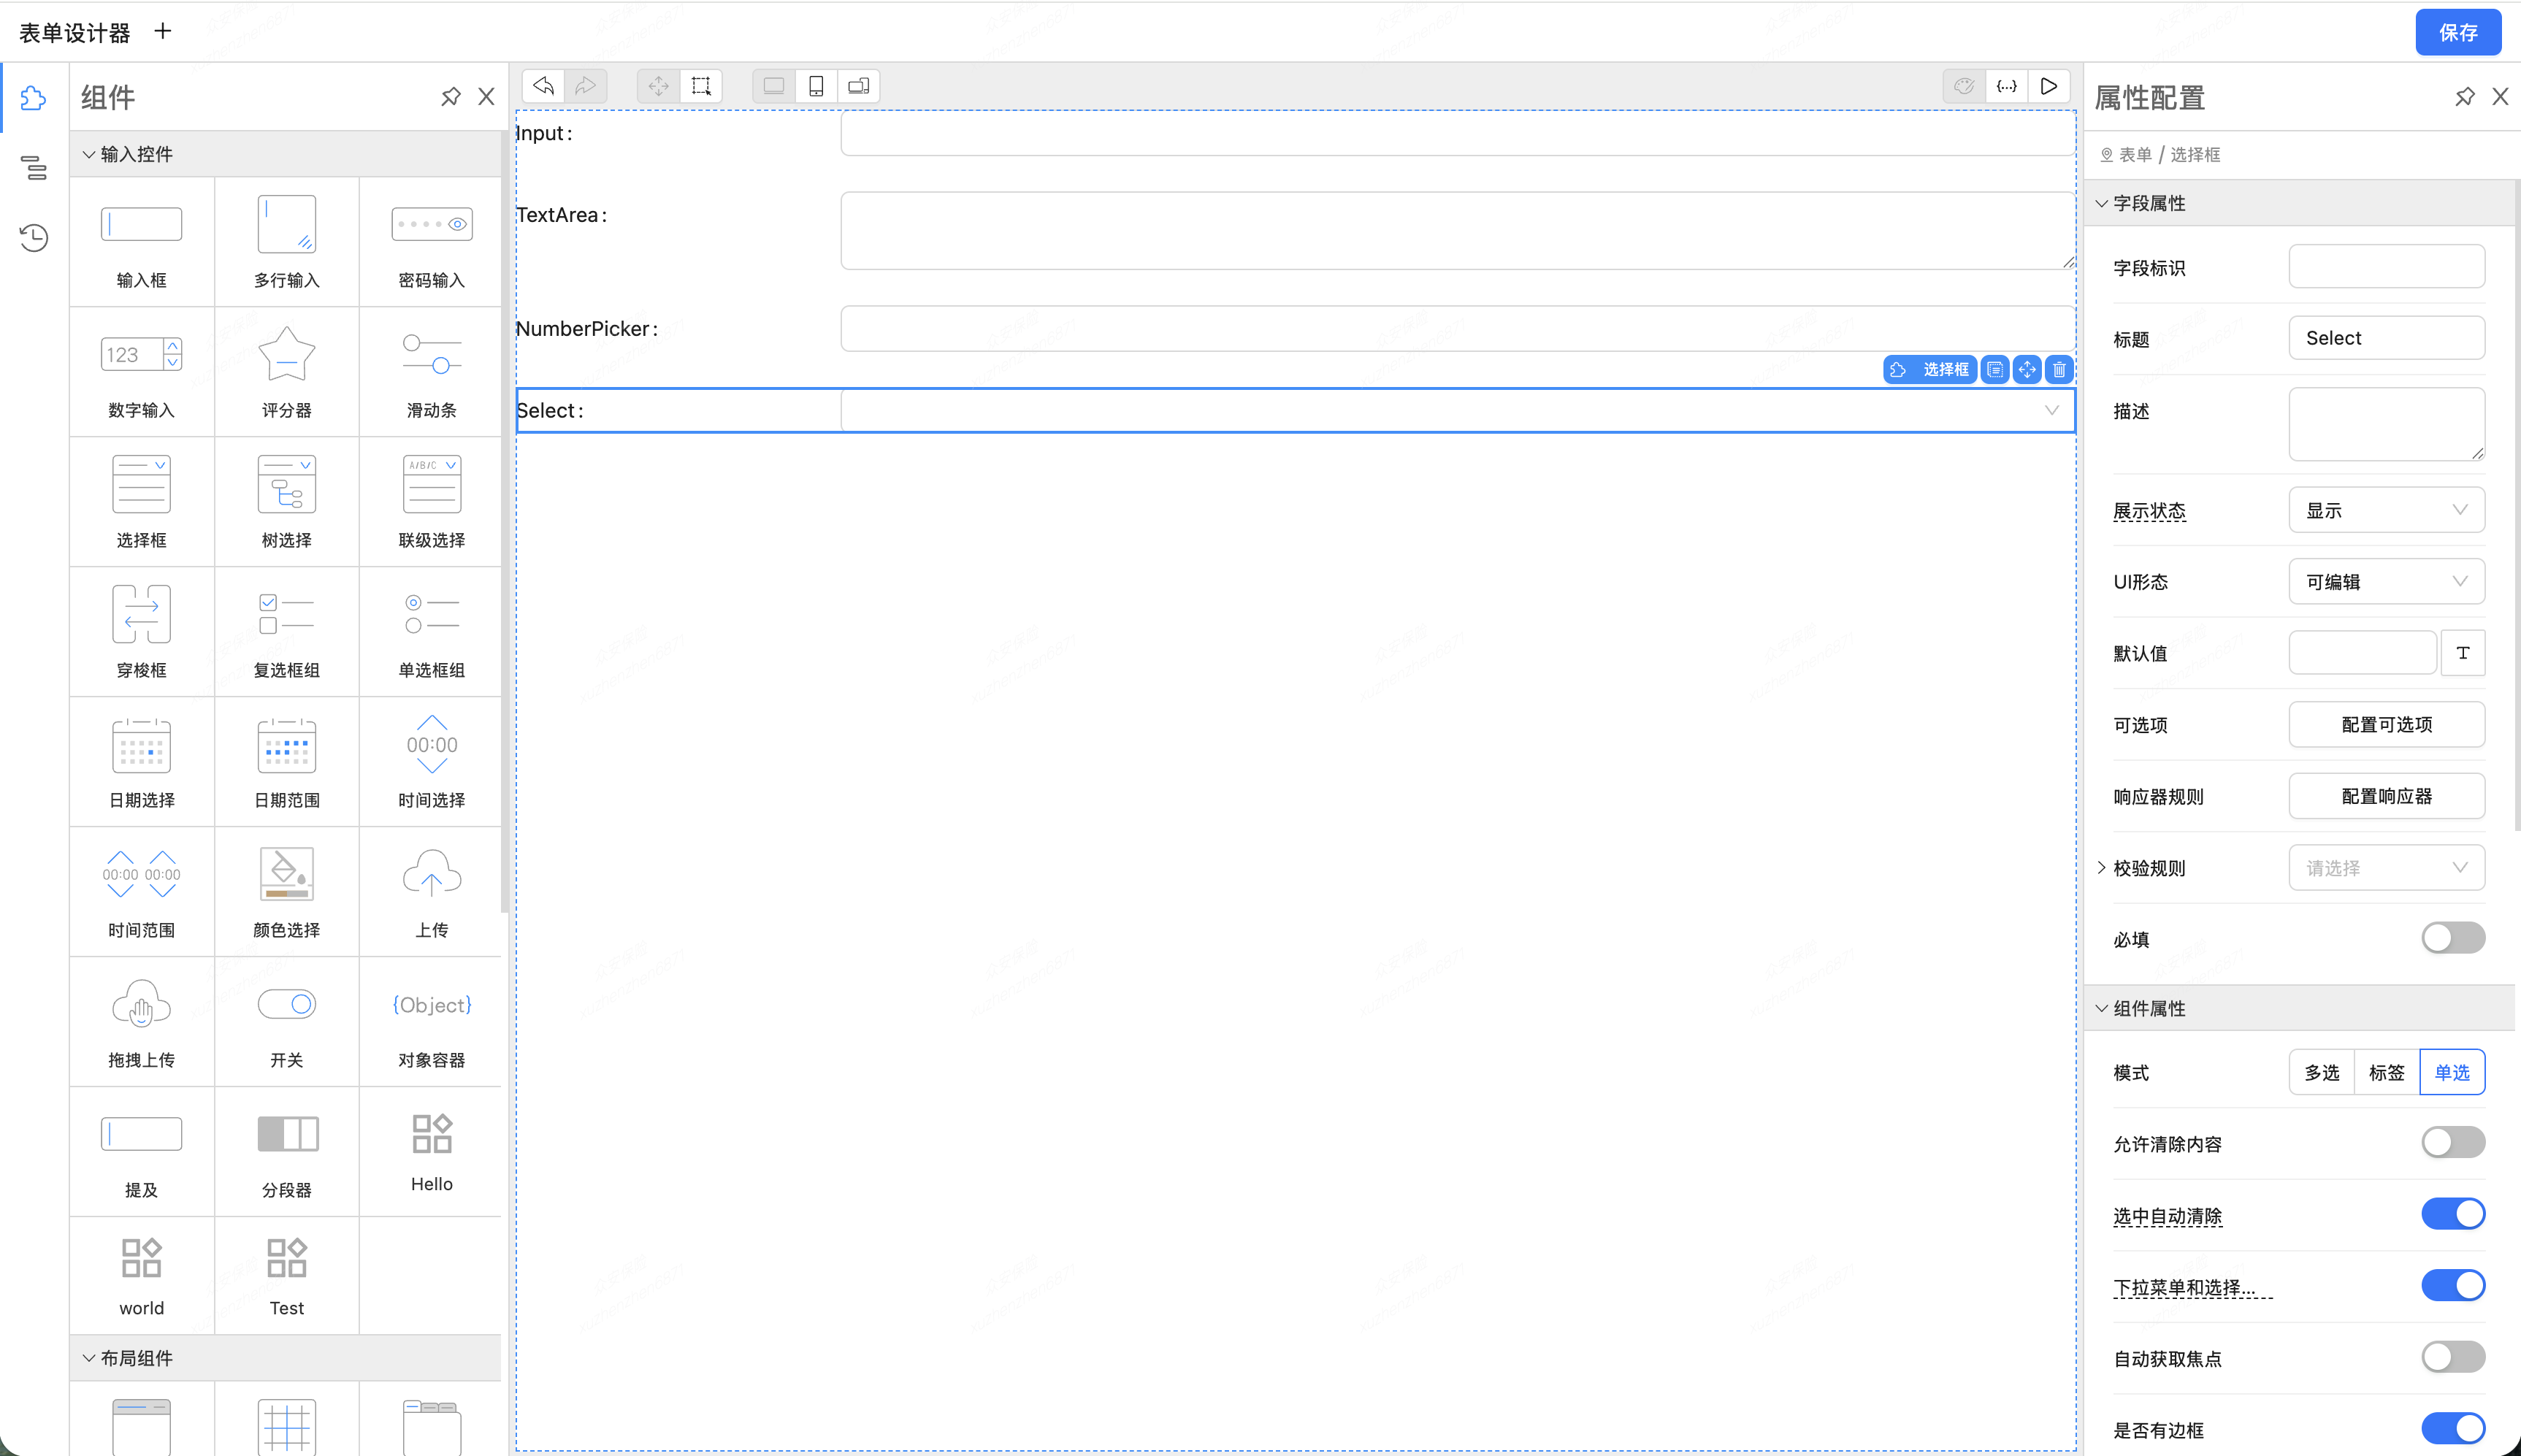
Task: Click the undo arrow in canvas toolbar
Action: [x=543, y=86]
